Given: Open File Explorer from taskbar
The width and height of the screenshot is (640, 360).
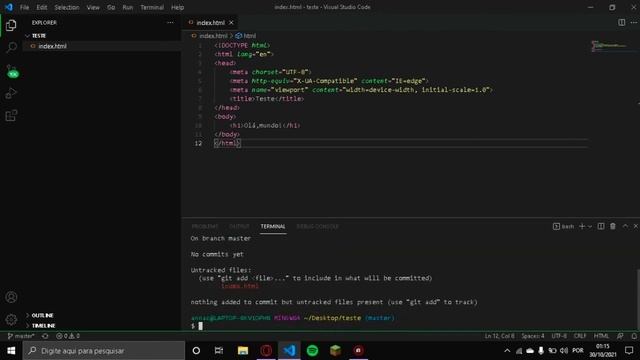Looking at the screenshot, I should (243, 351).
